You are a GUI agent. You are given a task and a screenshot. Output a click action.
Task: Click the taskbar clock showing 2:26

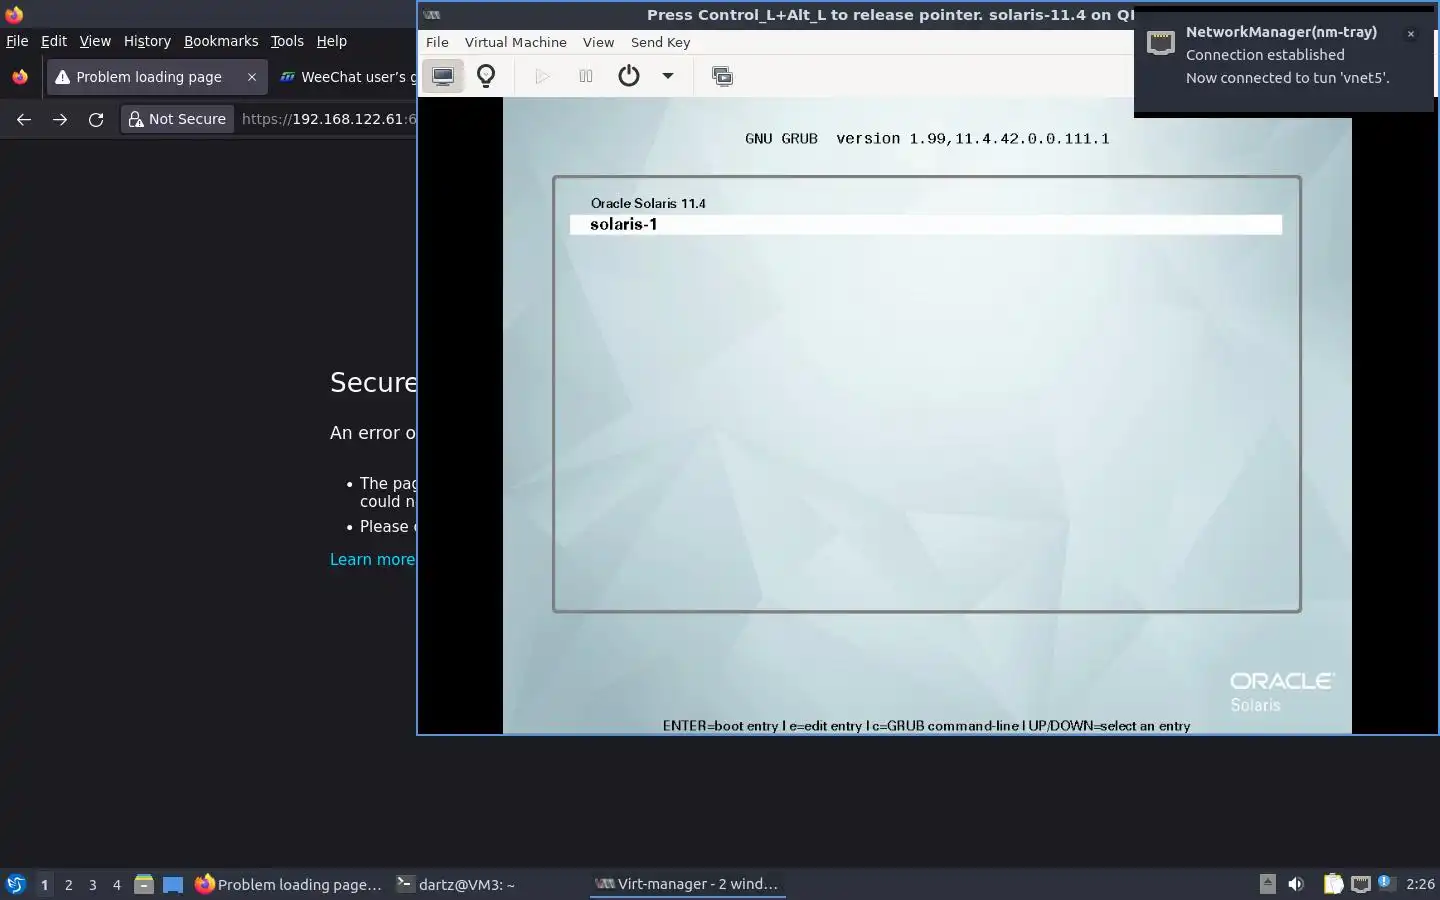(1420, 884)
